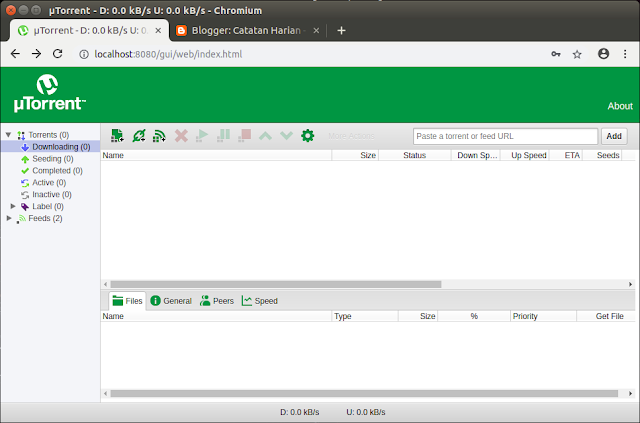Close the Blogger browser tab
640x423 pixels.
316,31
